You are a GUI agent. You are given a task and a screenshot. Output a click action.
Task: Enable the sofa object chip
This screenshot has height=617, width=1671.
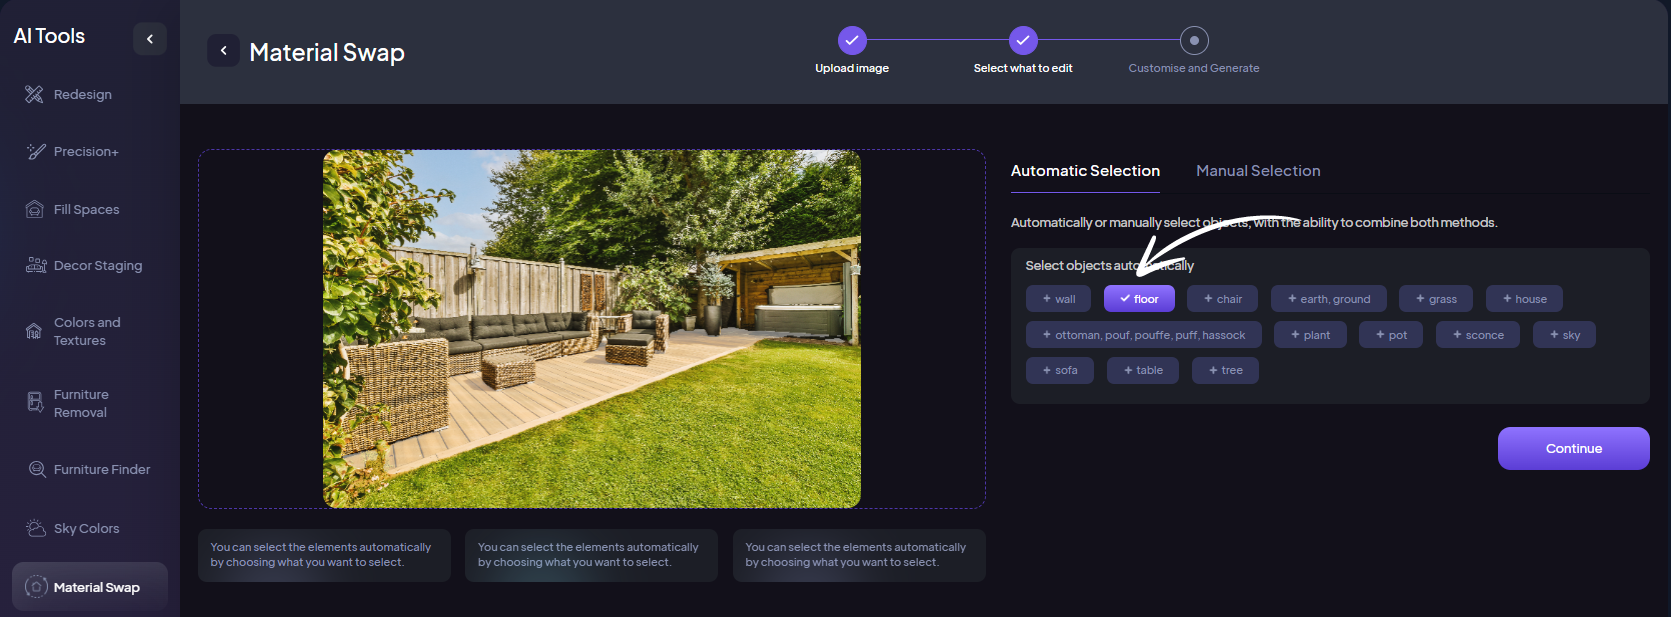1060,371
